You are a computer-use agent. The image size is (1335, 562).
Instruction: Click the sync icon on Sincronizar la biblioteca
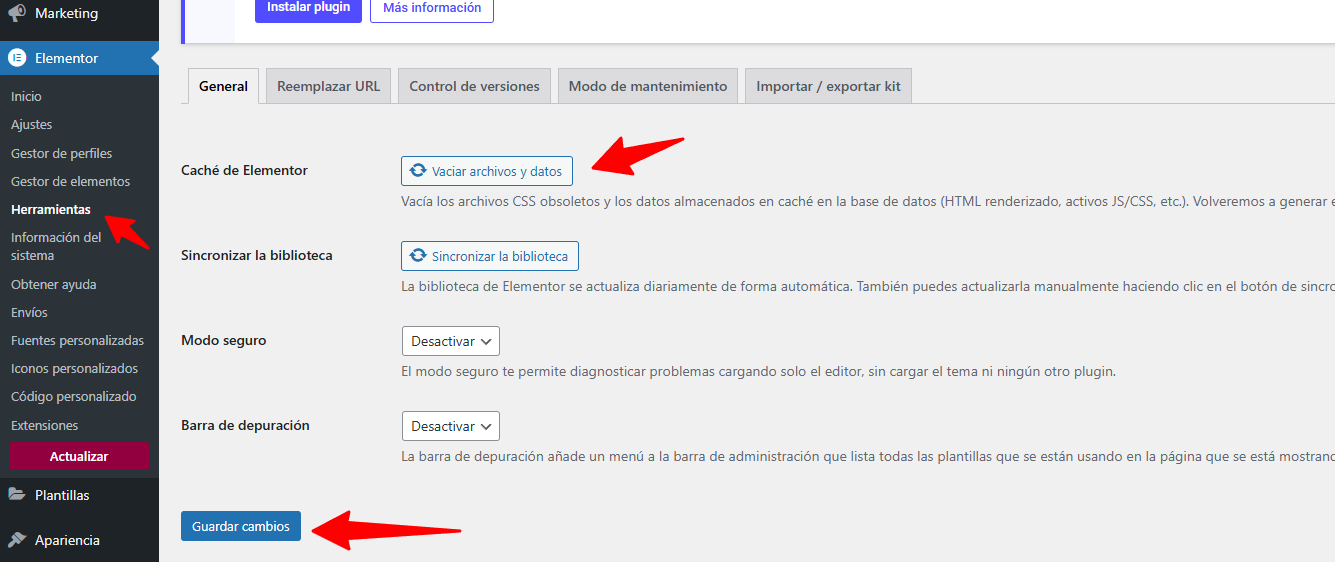(x=419, y=256)
